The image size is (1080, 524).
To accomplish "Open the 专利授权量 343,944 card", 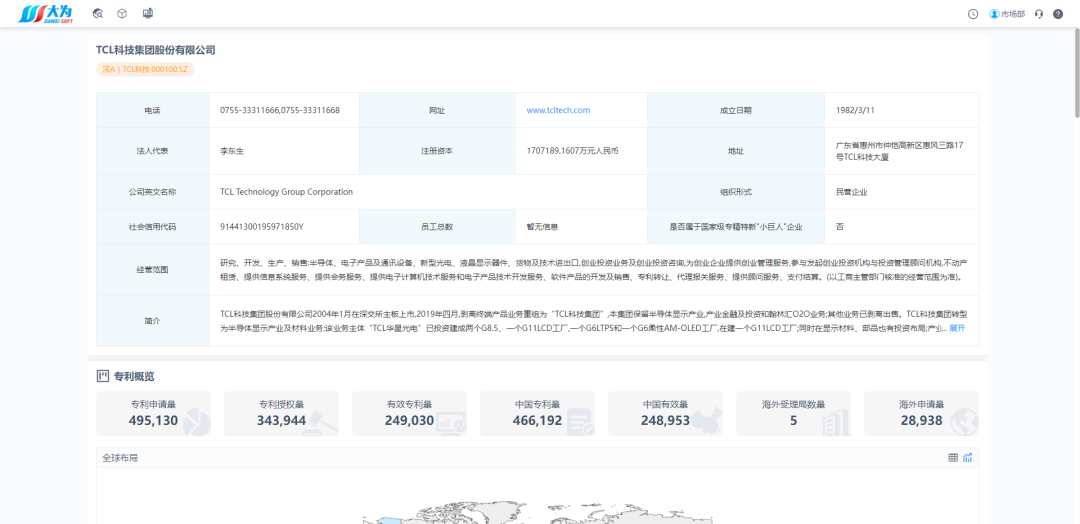I will click(x=281, y=414).
